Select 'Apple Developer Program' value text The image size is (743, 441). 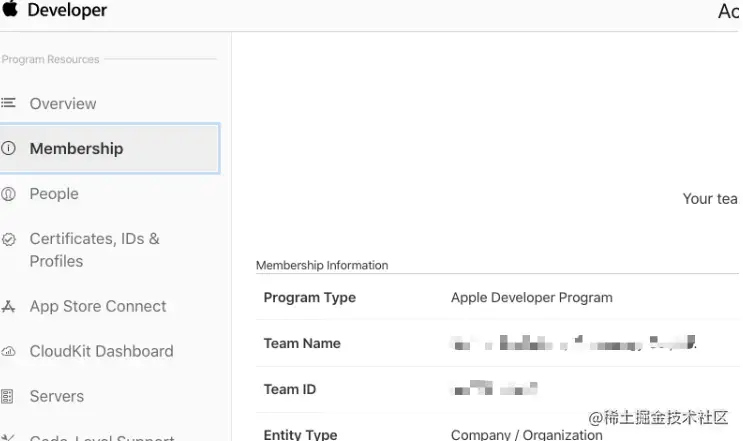[x=532, y=297]
